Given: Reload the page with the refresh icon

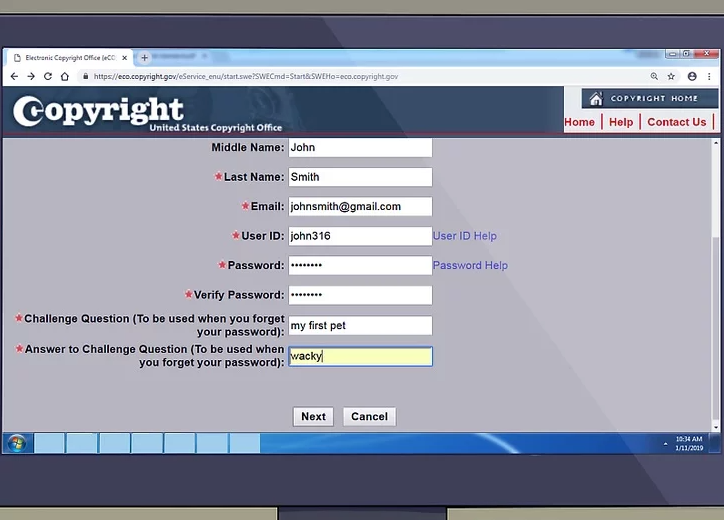Looking at the screenshot, I should coord(48,76).
